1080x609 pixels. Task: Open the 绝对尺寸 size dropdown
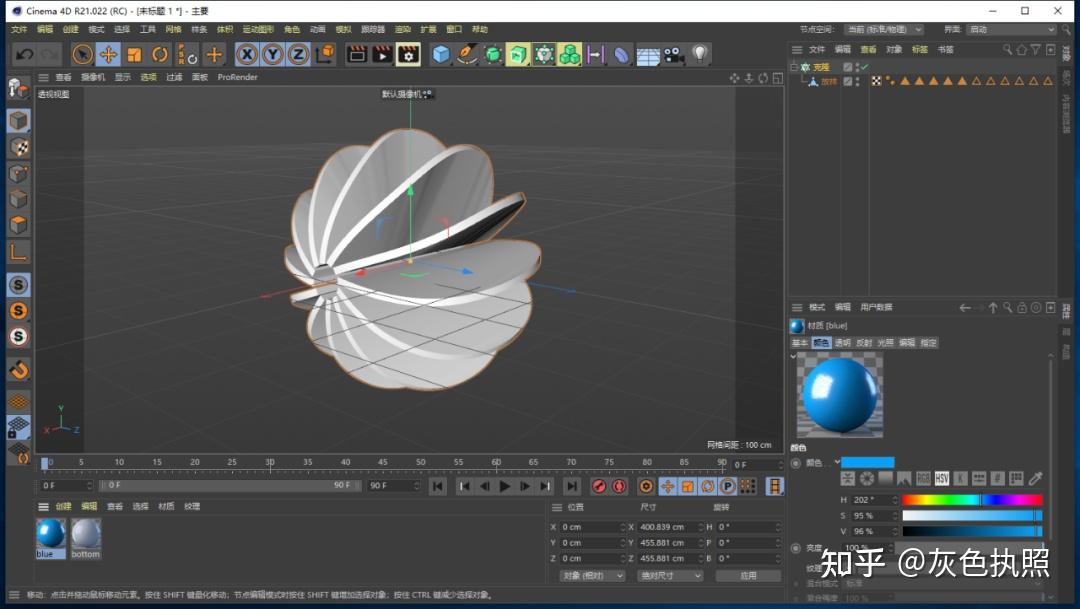tap(670, 575)
